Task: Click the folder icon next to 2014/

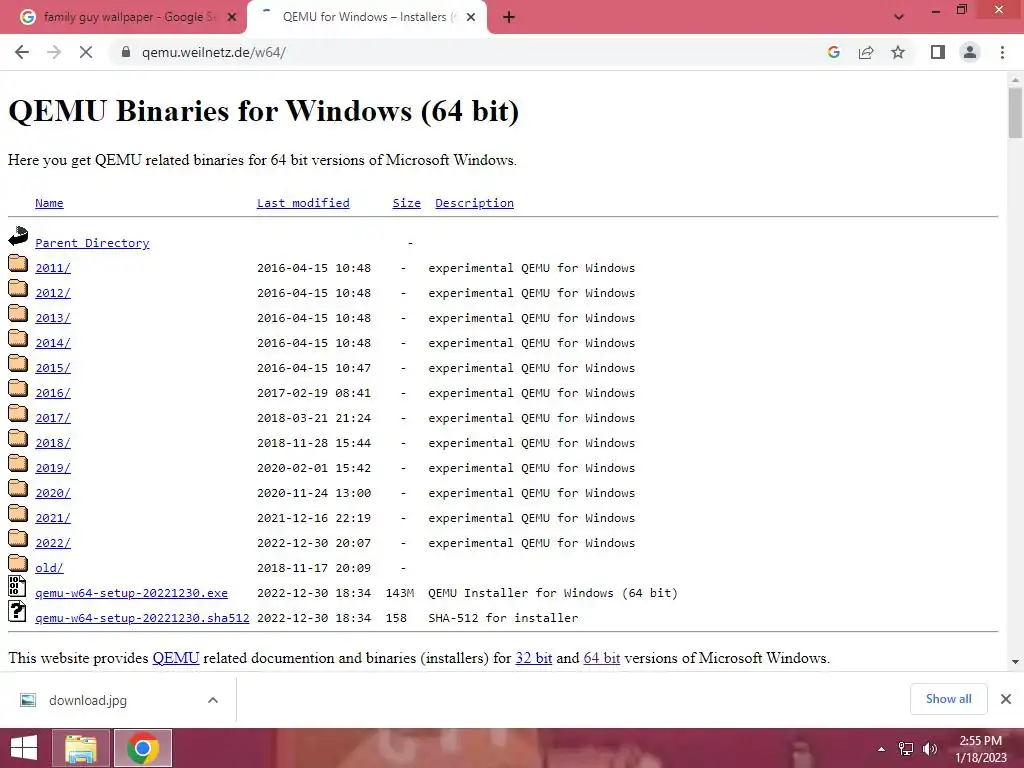Action: point(18,338)
